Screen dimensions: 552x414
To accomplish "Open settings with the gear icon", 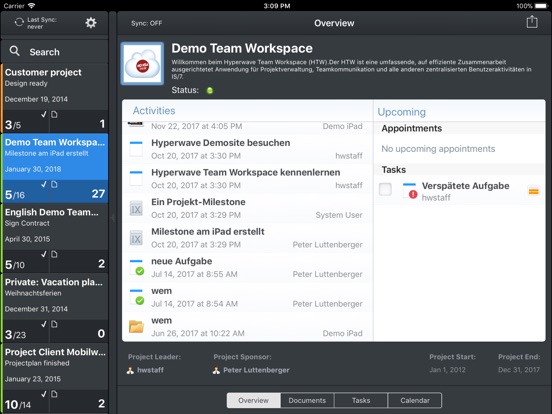I will click(91, 23).
